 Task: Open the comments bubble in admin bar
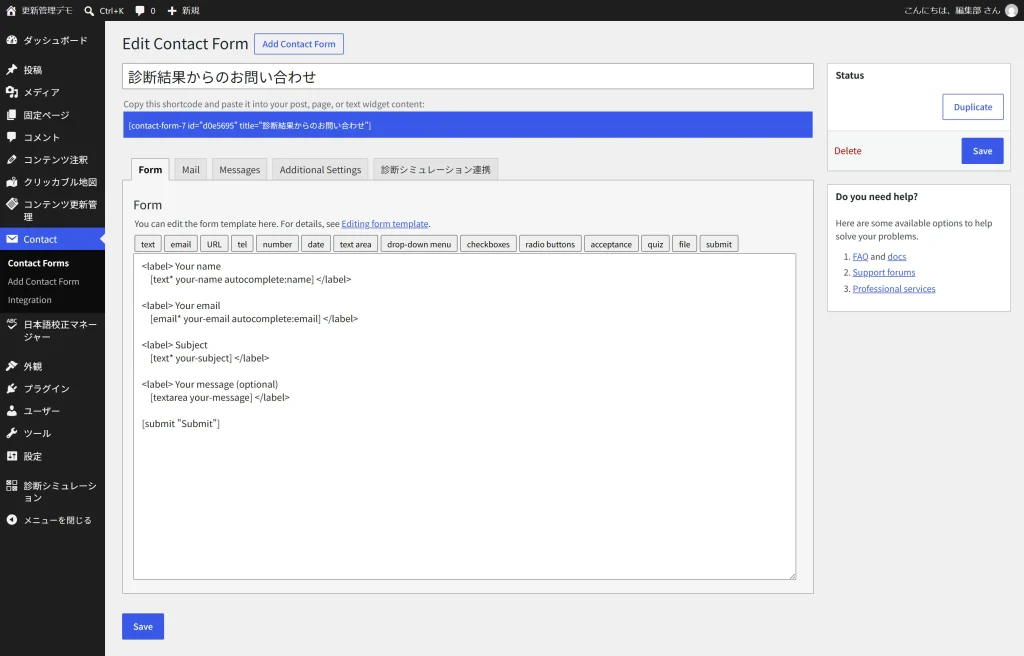click(x=140, y=10)
